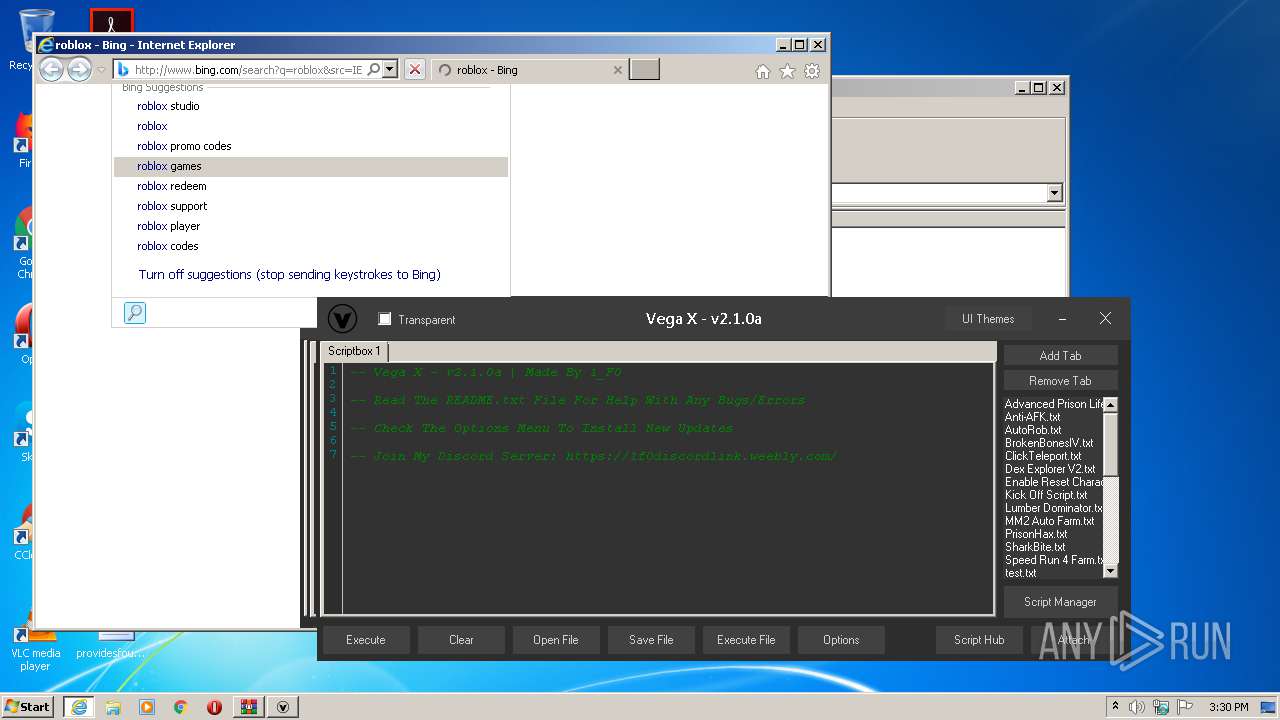Select PrisonHax.txt script
Screen dimensions: 1280x720
1036,534
